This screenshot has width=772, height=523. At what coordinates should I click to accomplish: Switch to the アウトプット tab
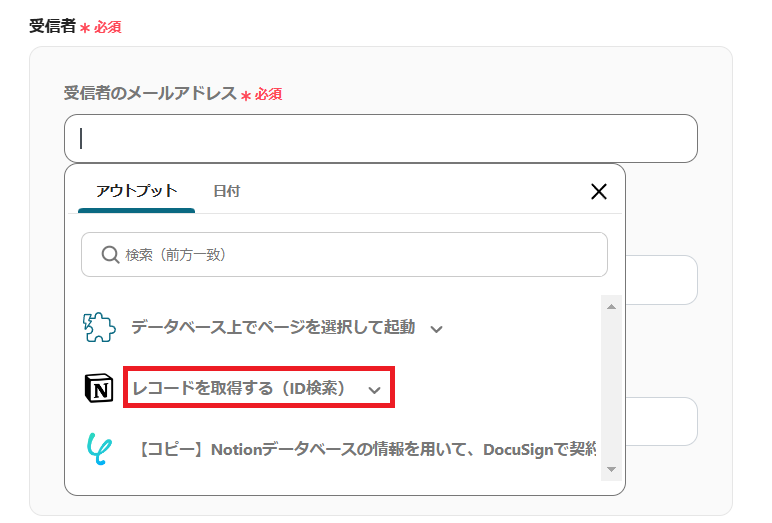[136, 191]
